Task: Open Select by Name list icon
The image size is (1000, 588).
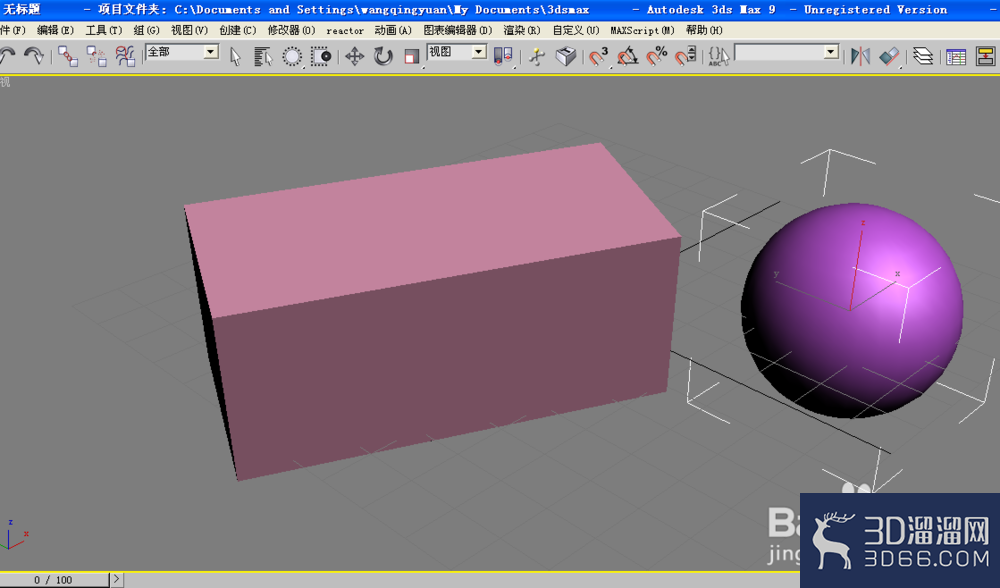Action: tap(263, 57)
